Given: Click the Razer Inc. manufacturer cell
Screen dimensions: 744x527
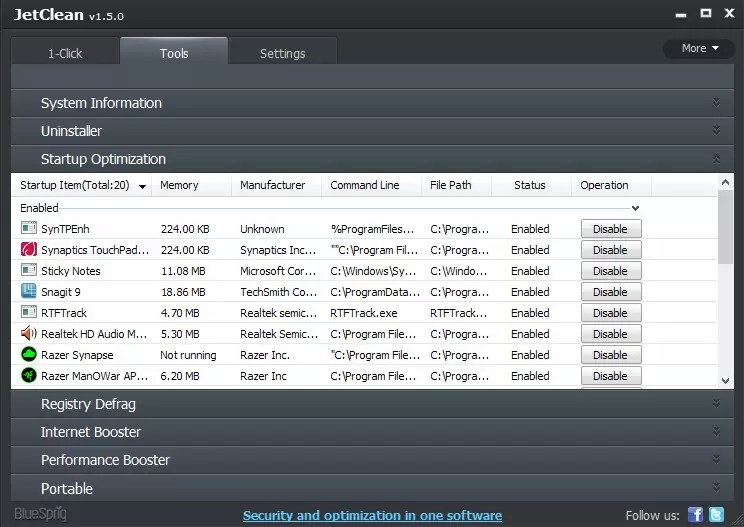Looking at the screenshot, I should pyautogui.click(x=265, y=355).
